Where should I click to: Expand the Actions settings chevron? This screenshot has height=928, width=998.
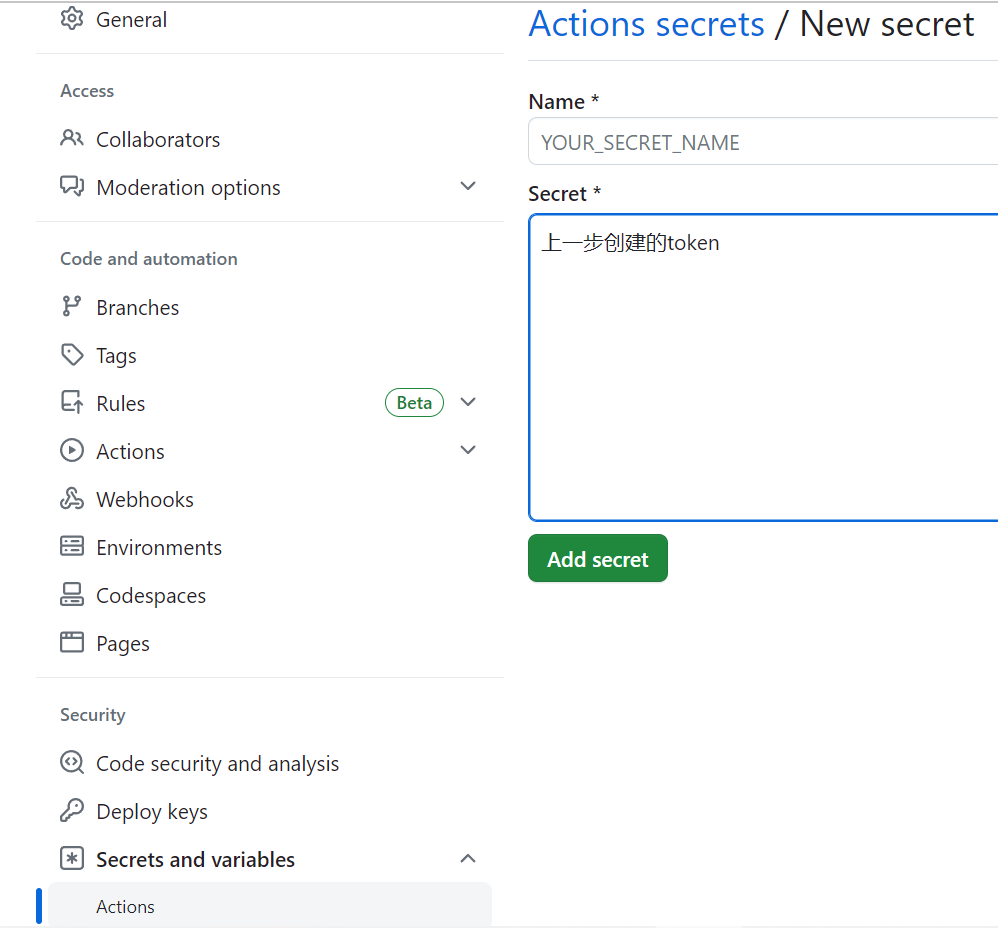[468, 450]
